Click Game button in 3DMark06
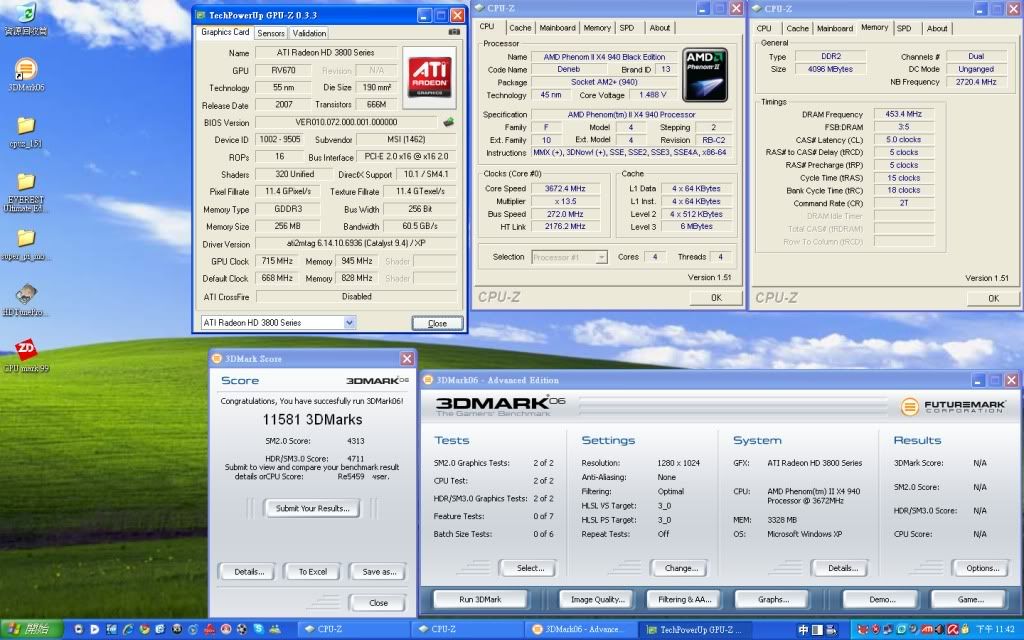Viewport: 1024px width, 640px height. pyautogui.click(x=970, y=599)
